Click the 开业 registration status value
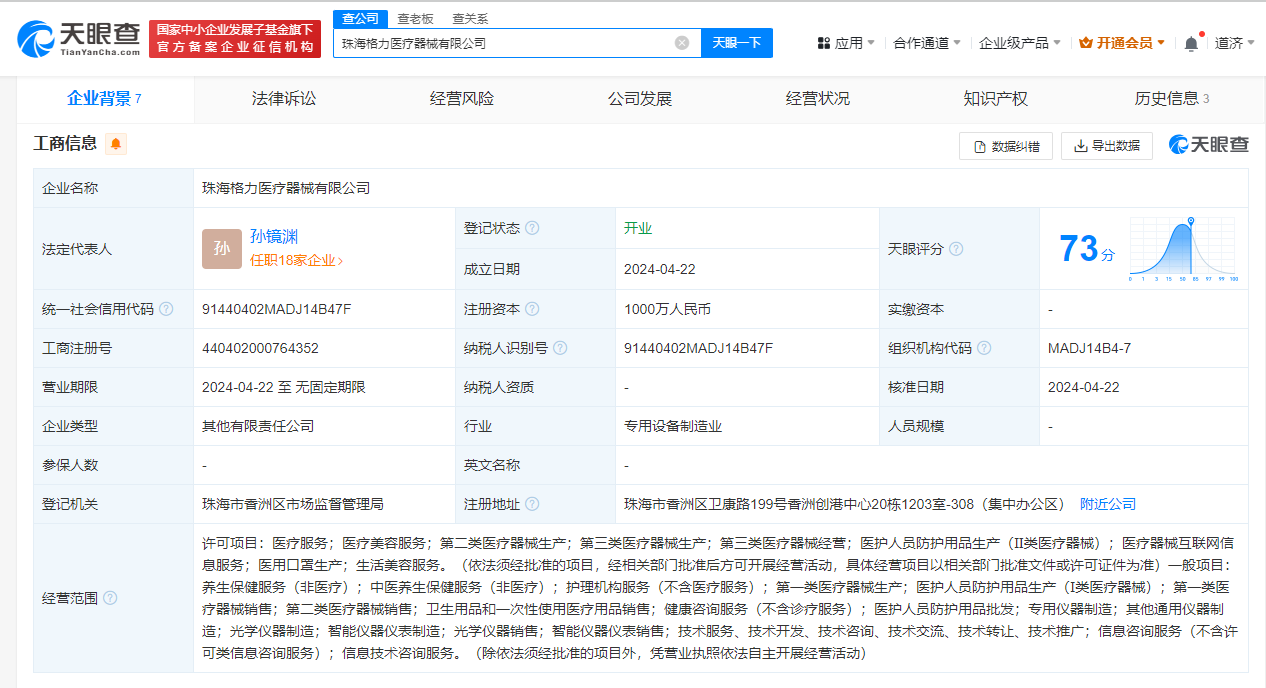1266x688 pixels. [x=638, y=228]
